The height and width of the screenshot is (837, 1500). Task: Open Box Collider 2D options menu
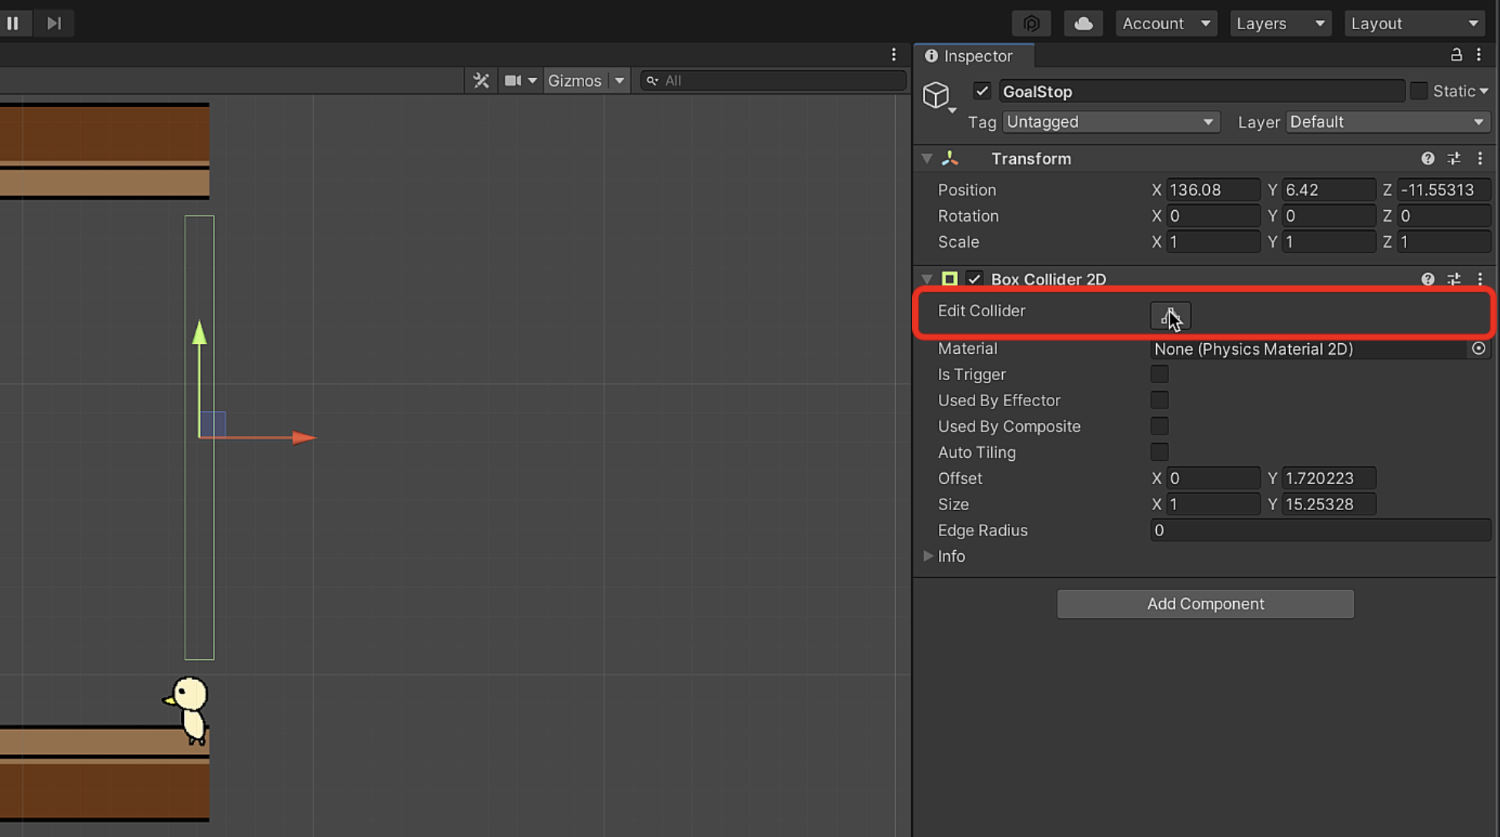coord(1480,279)
